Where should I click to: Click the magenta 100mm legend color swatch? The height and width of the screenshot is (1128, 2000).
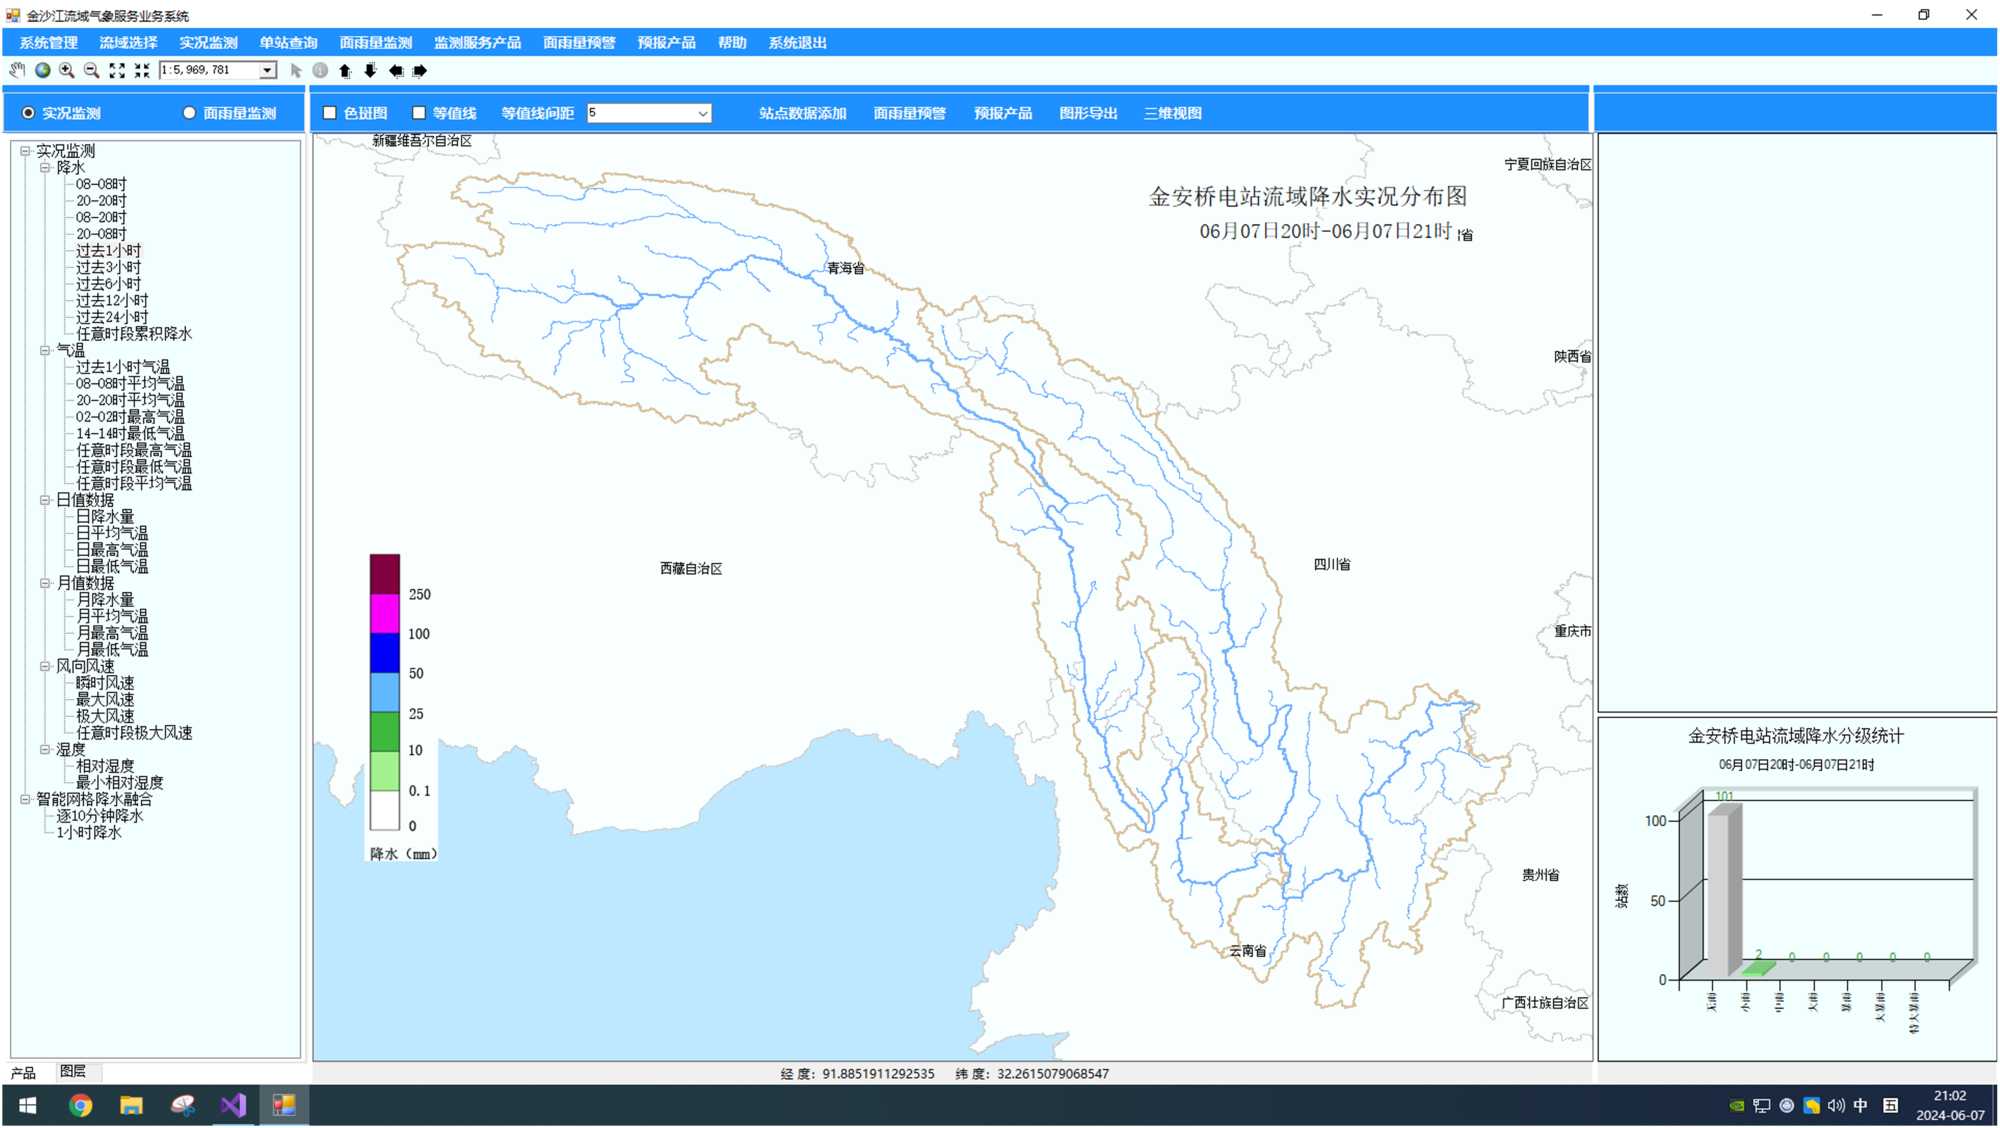385,614
